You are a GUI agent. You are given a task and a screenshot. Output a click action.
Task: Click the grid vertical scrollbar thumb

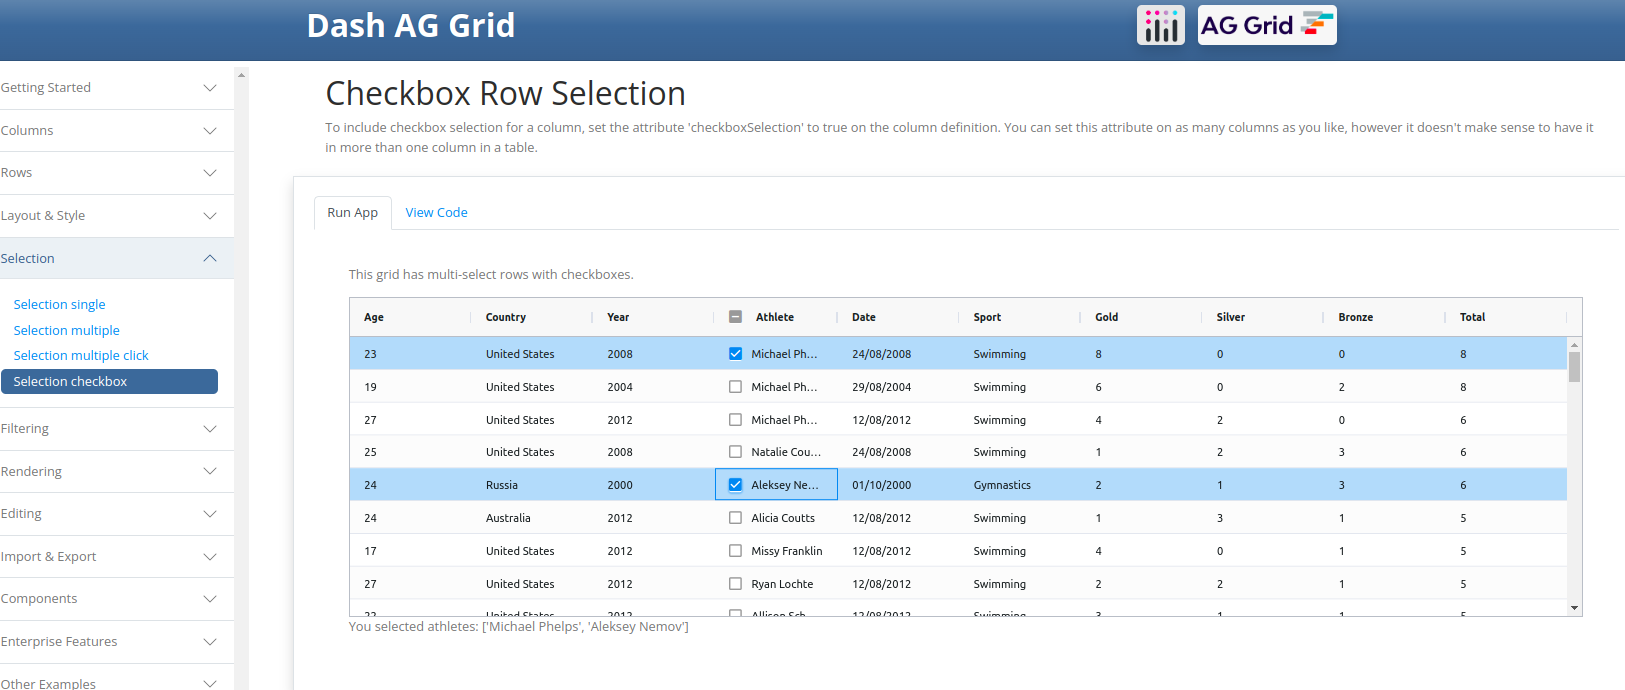click(1574, 367)
